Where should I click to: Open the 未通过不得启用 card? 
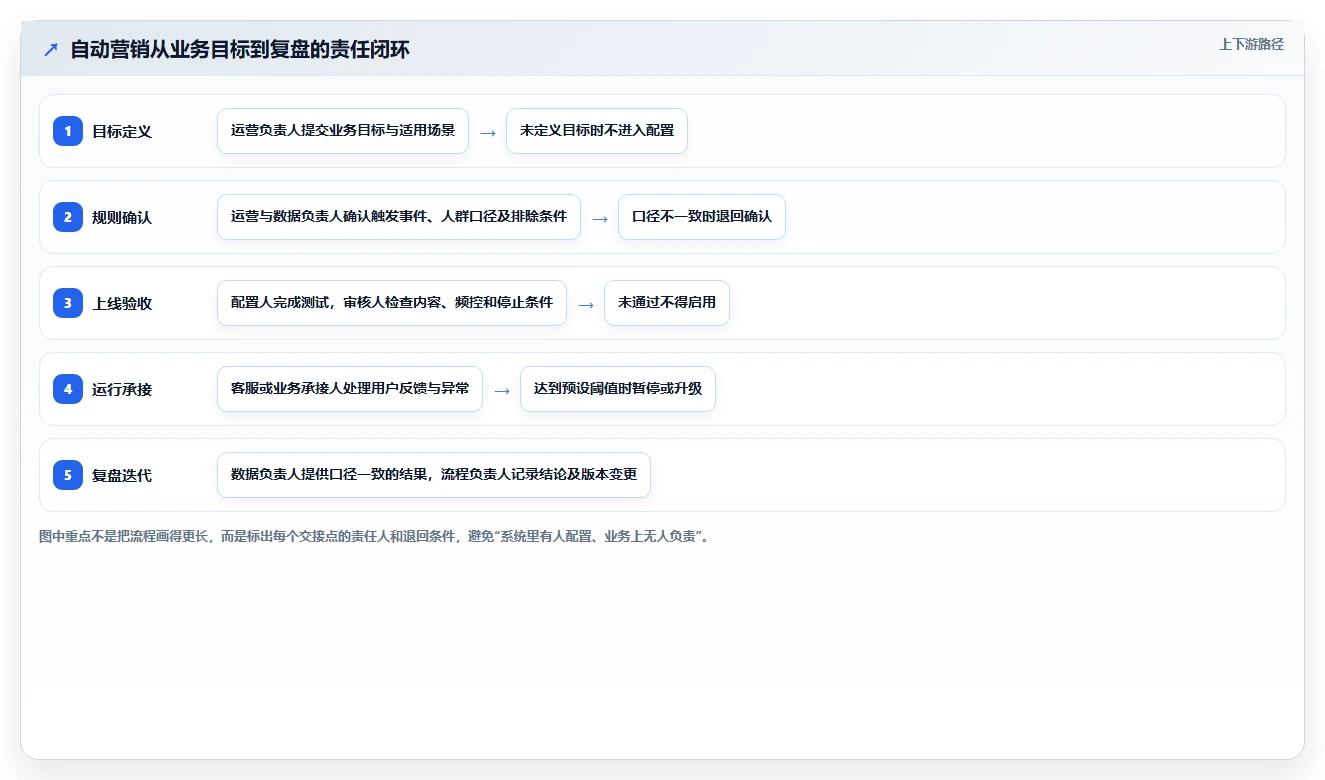pyautogui.click(x=667, y=303)
